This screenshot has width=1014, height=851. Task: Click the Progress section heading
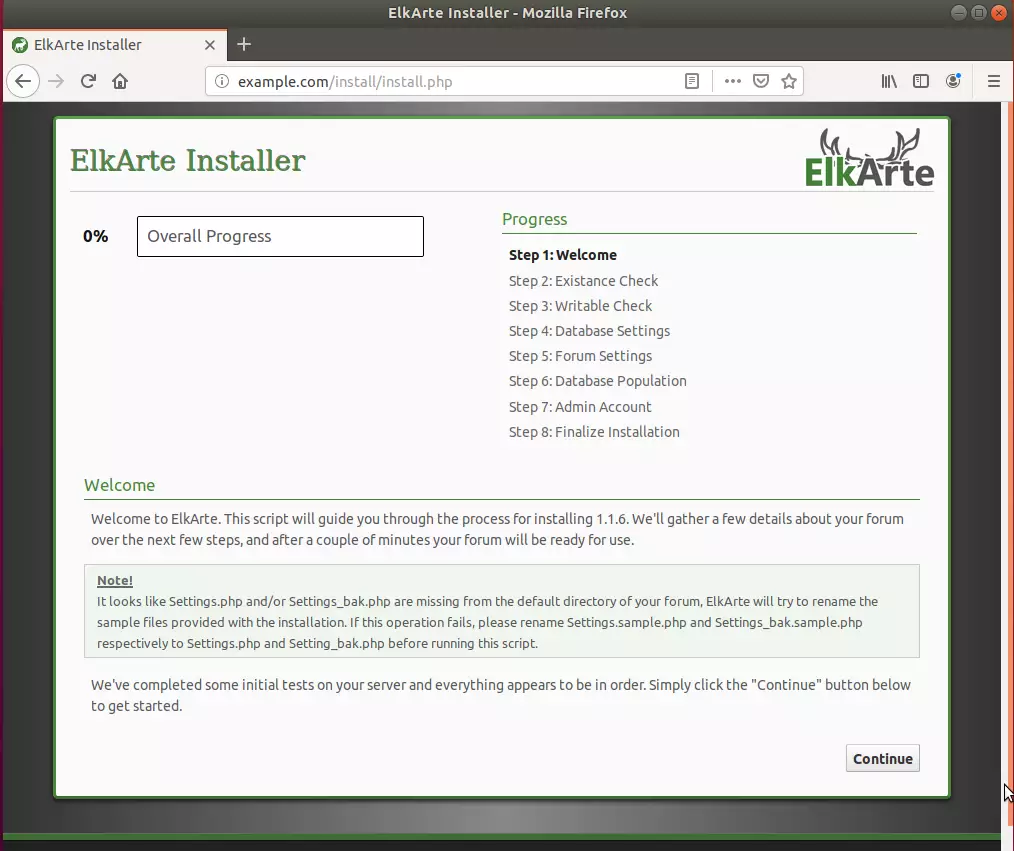tap(535, 219)
